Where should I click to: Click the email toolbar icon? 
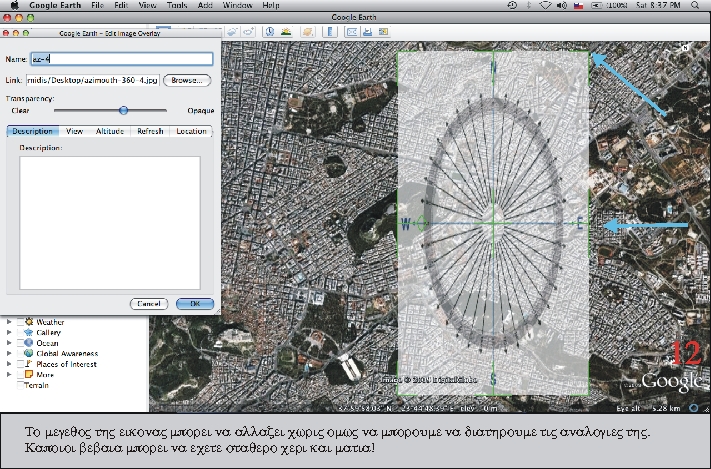pos(352,31)
